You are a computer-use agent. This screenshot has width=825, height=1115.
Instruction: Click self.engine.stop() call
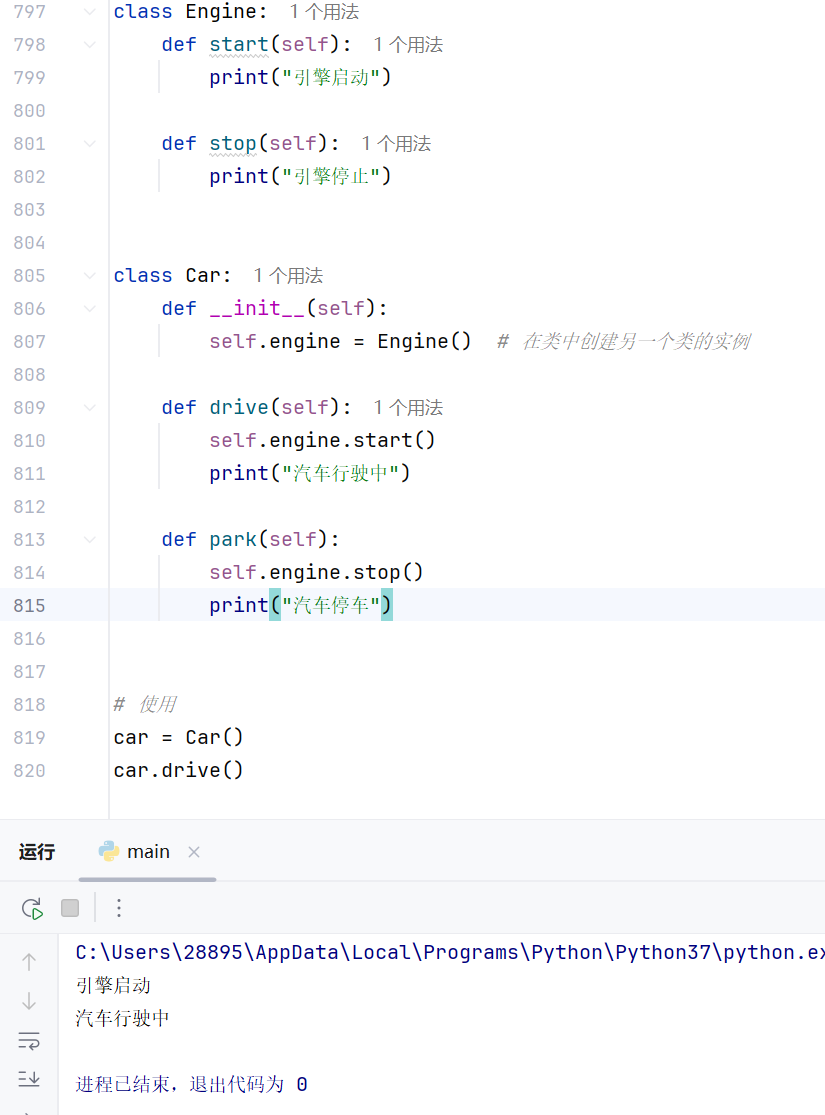point(316,572)
